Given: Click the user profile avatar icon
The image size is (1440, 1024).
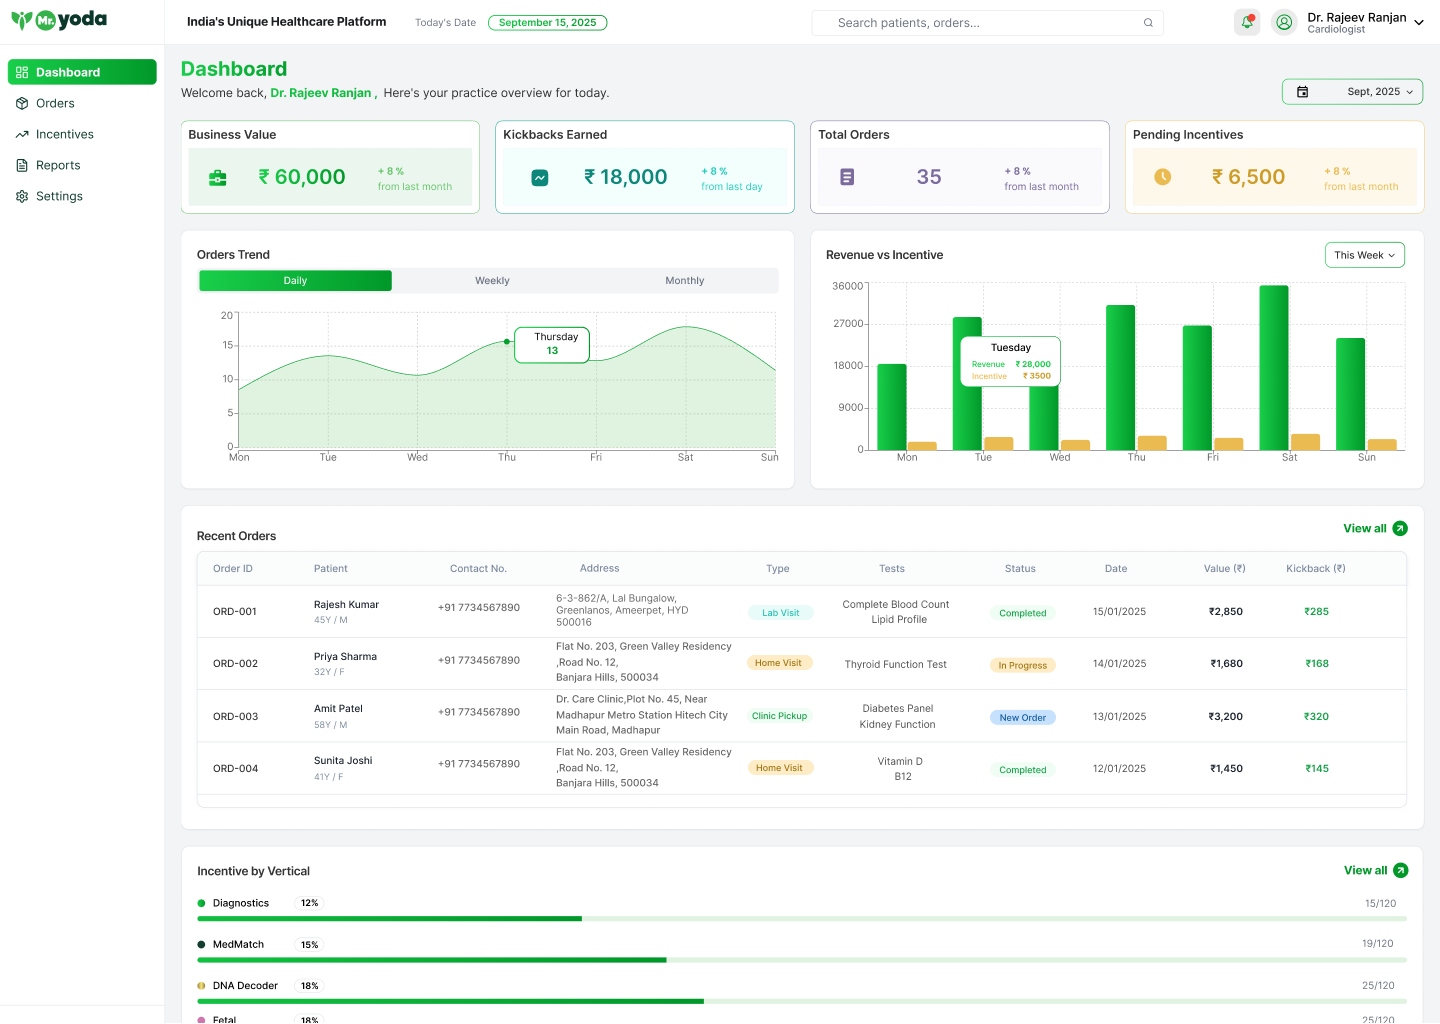Looking at the screenshot, I should pyautogui.click(x=1284, y=22).
